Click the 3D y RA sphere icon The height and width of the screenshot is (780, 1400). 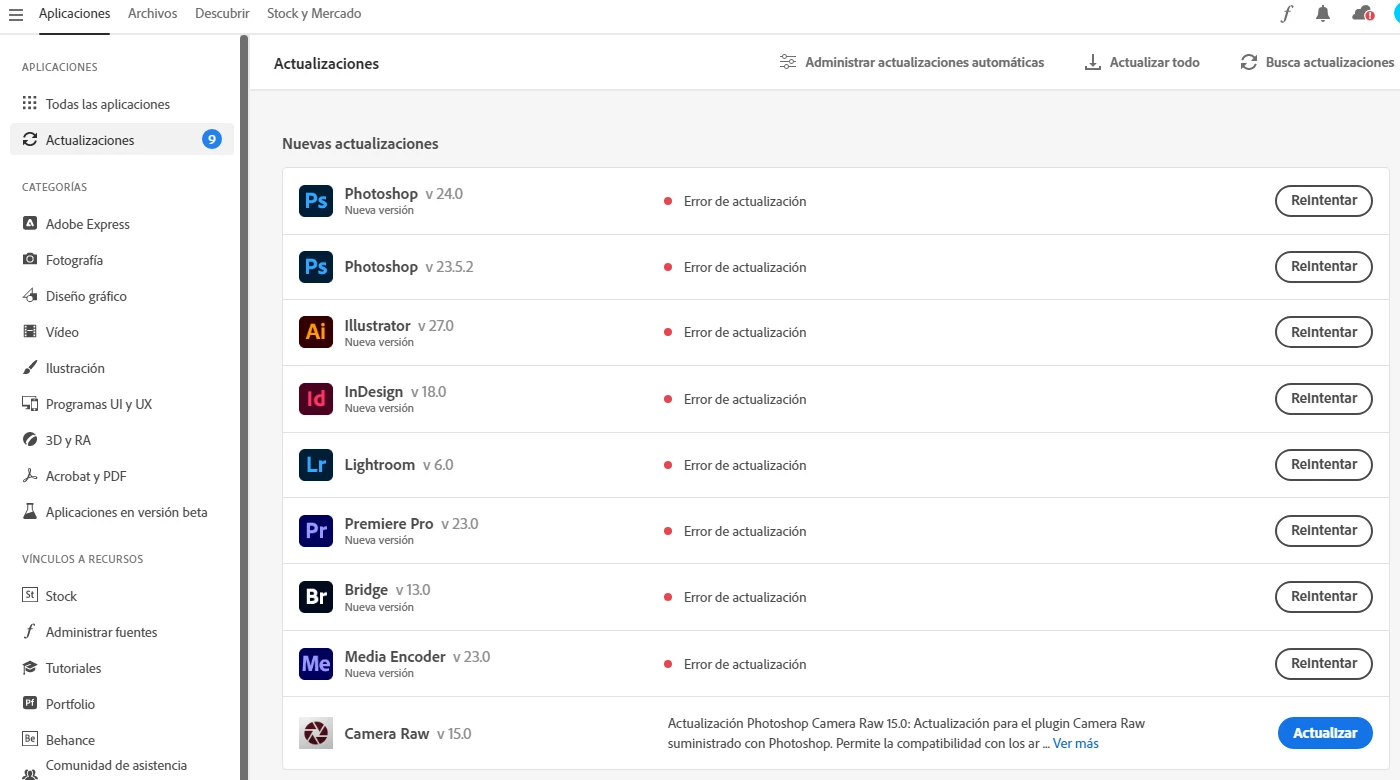click(x=29, y=440)
